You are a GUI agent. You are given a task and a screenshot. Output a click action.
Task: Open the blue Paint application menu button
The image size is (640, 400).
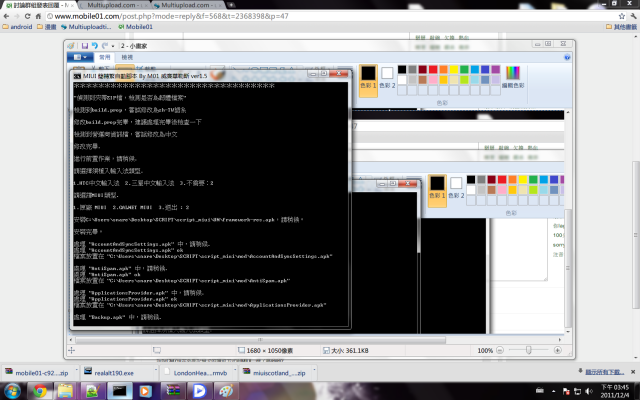[x=80, y=57]
